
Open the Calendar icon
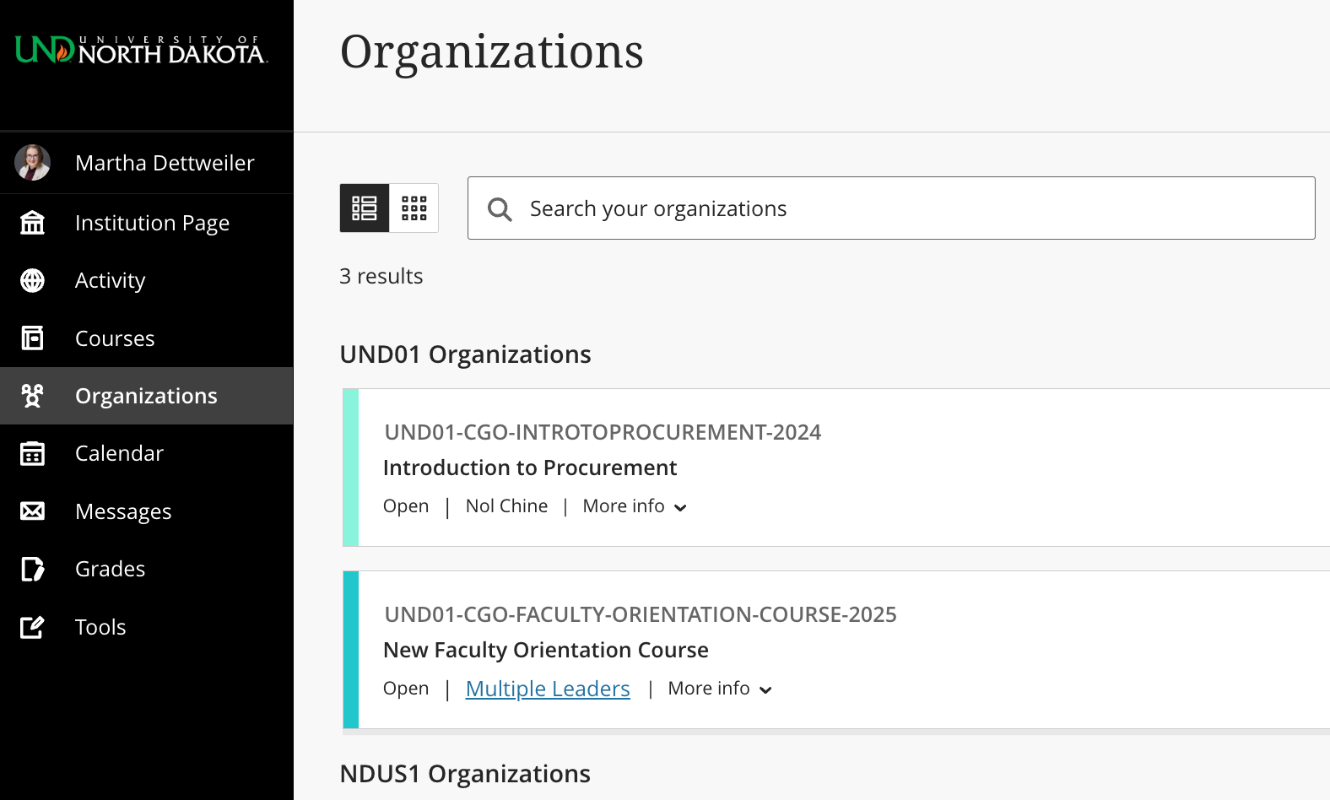point(31,453)
